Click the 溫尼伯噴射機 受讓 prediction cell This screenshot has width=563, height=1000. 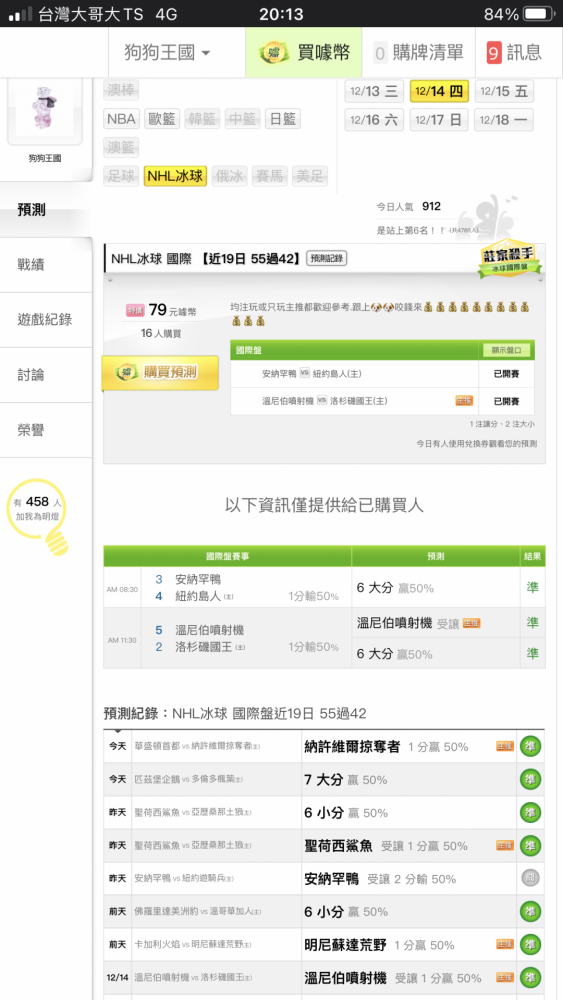435,623
